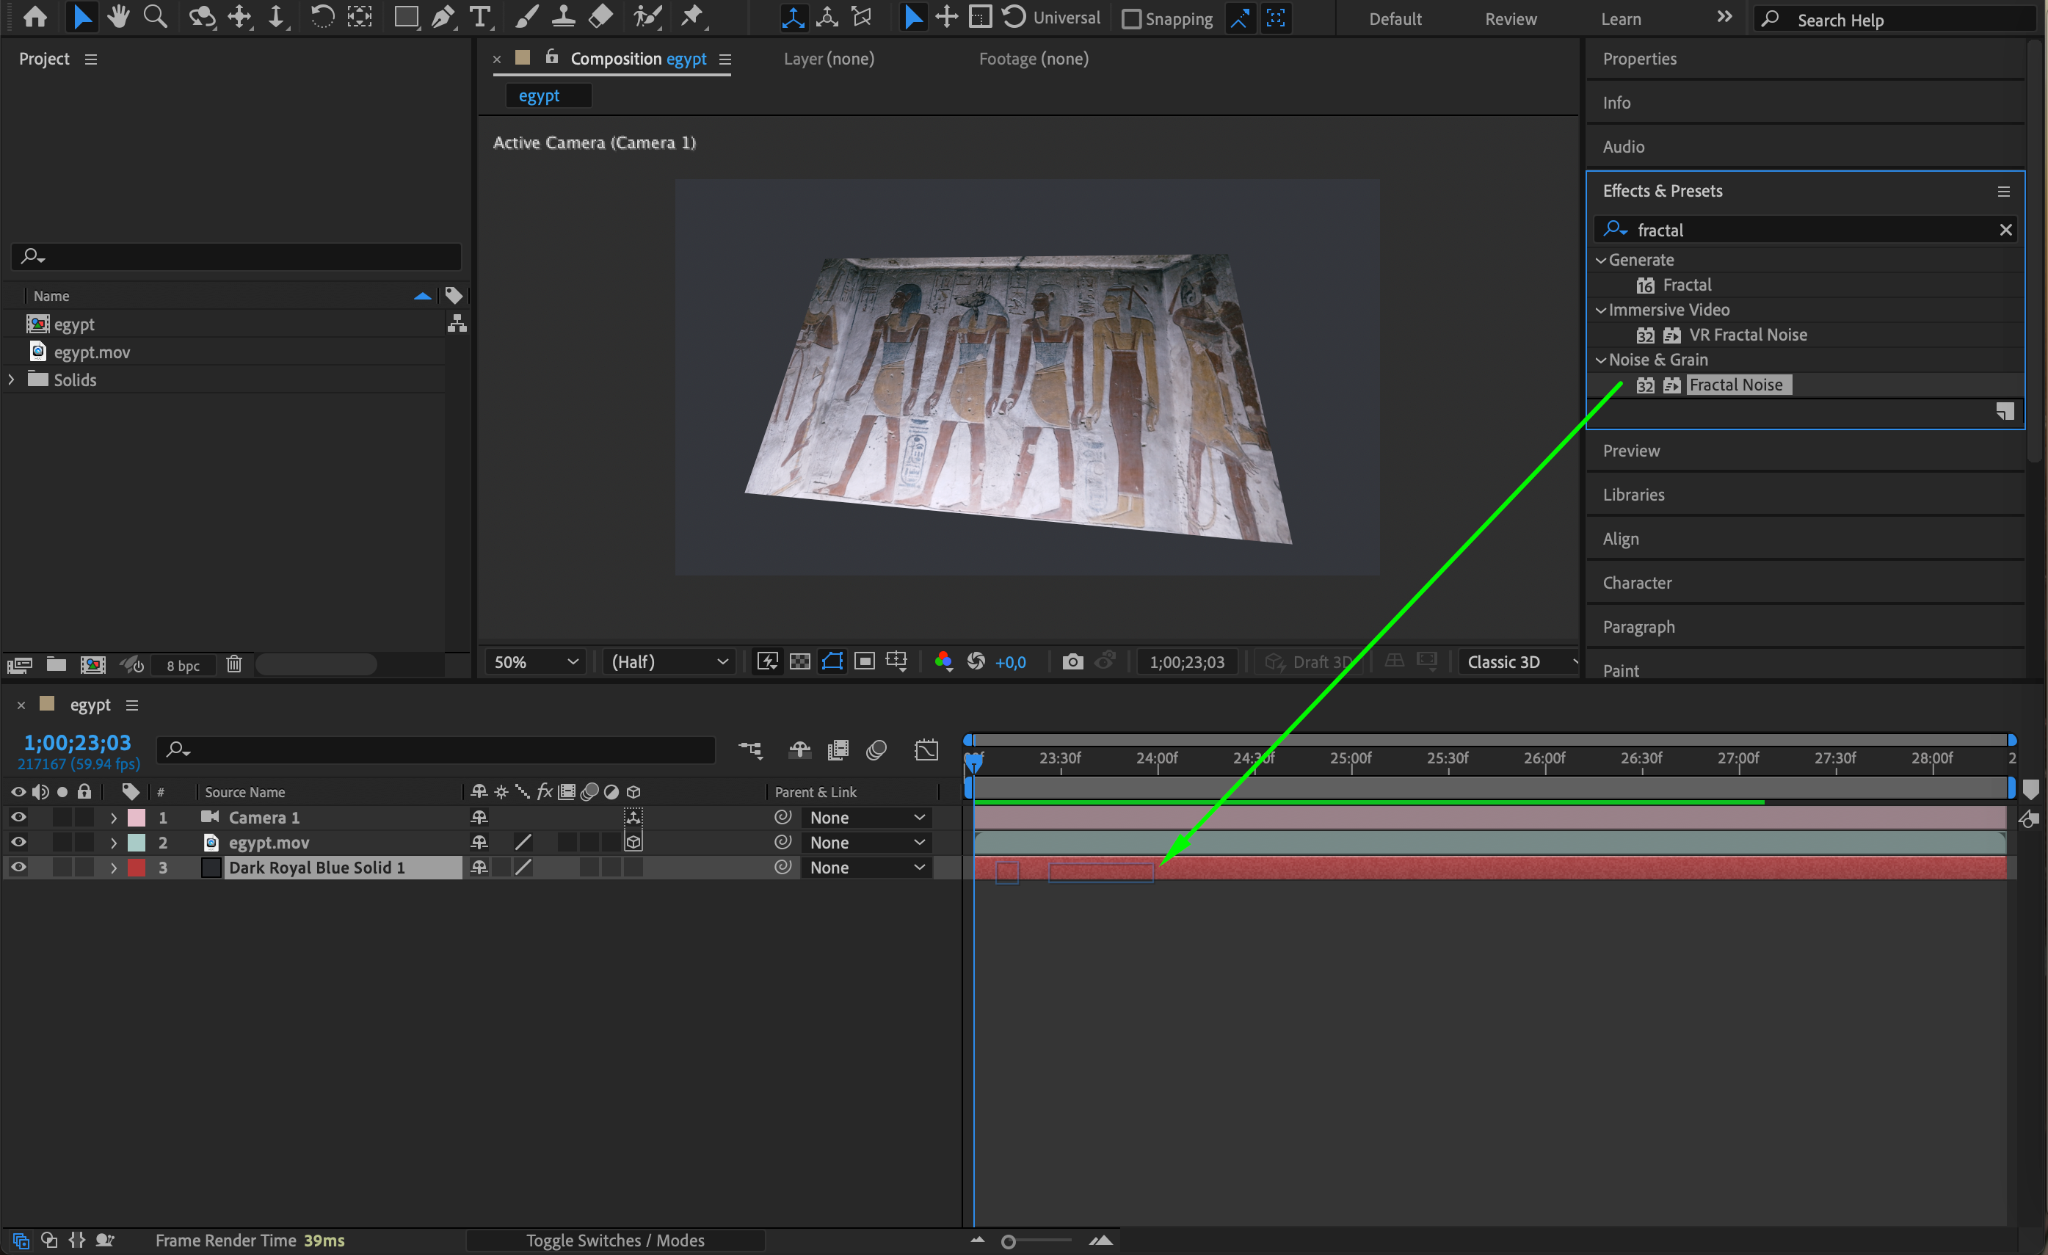Expand the Solids folder

(12, 380)
